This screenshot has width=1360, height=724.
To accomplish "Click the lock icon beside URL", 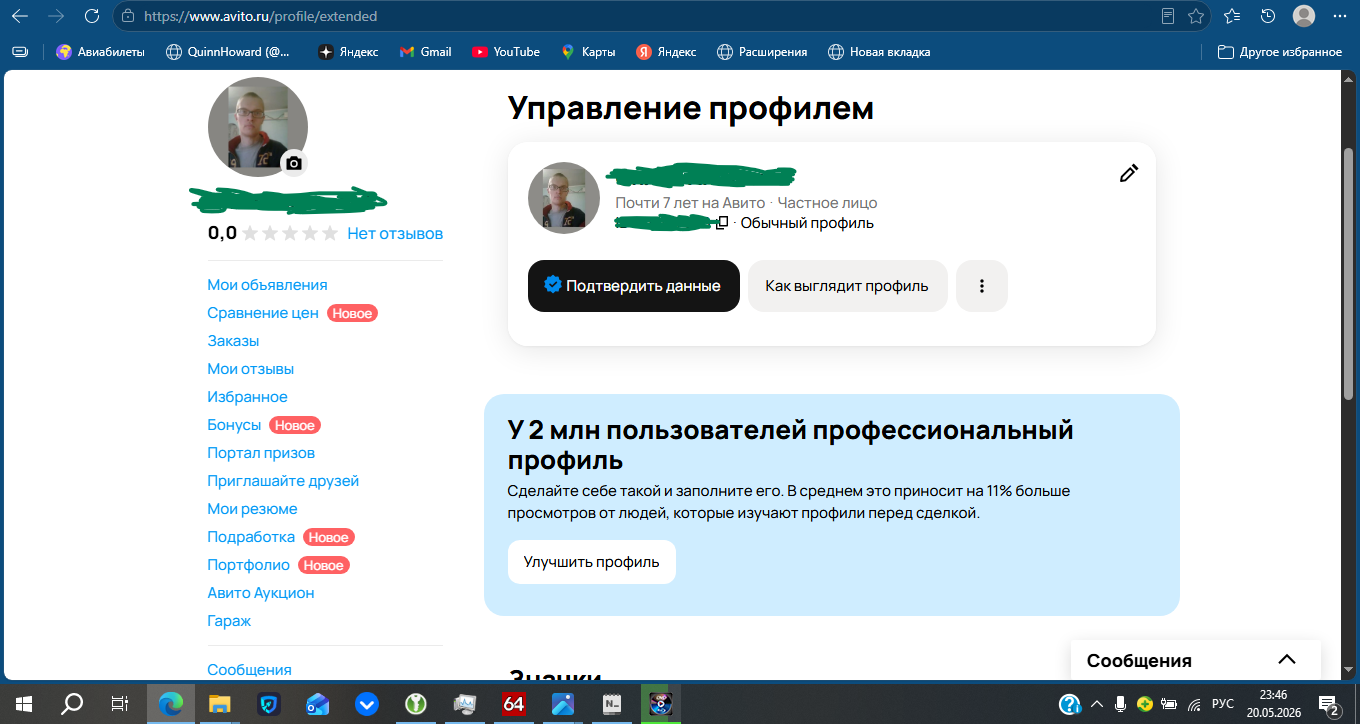I will point(126,16).
